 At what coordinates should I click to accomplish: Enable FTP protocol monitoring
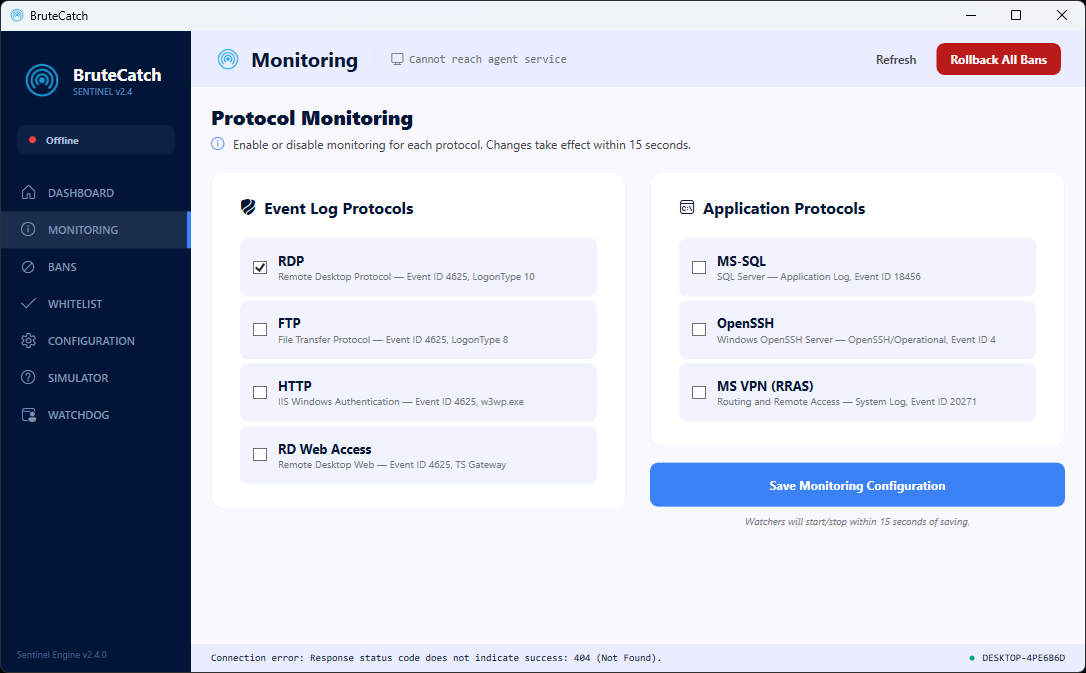(x=260, y=329)
